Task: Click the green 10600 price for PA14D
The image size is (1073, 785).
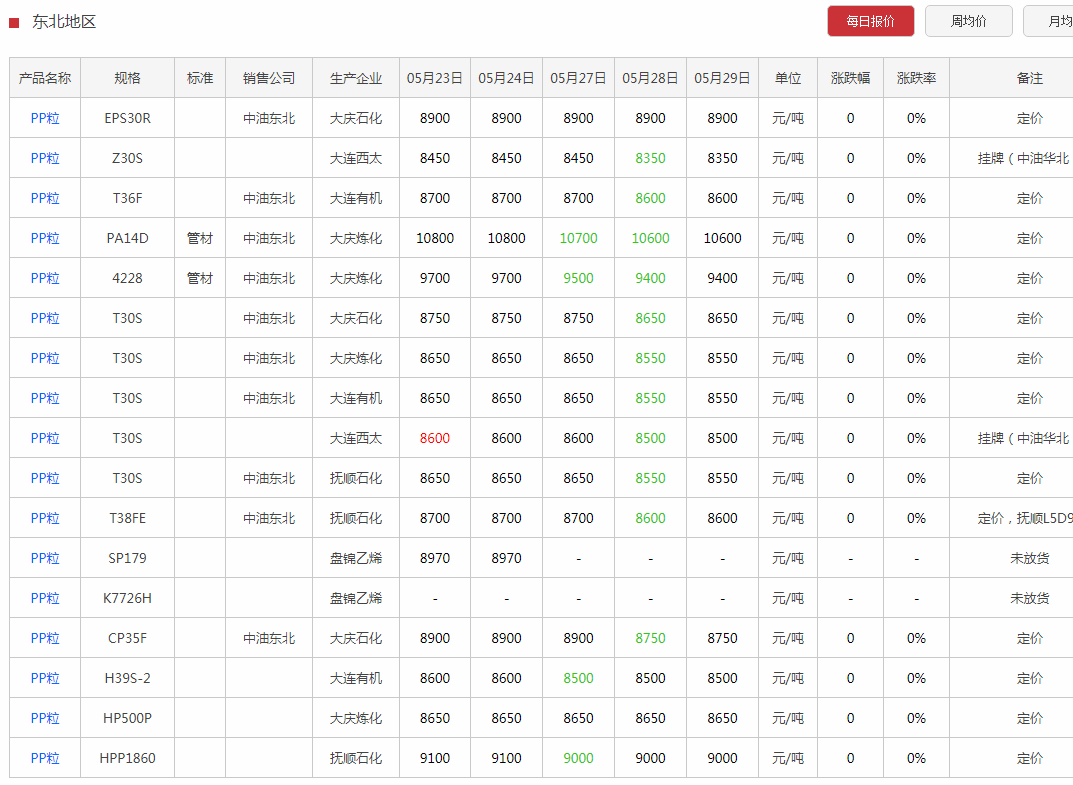Action: pos(650,238)
